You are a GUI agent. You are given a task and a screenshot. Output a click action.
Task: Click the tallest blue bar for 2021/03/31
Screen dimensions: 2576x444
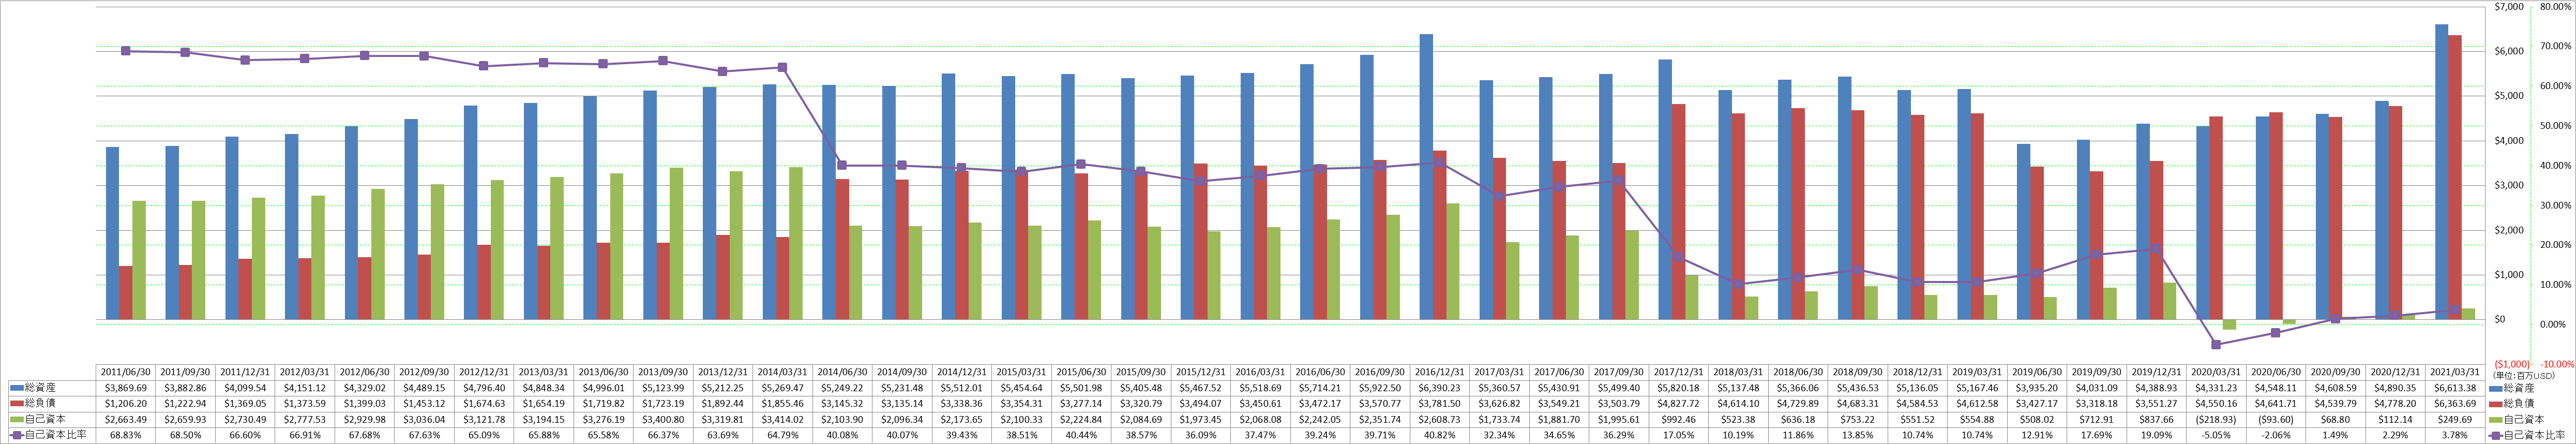(2441, 172)
